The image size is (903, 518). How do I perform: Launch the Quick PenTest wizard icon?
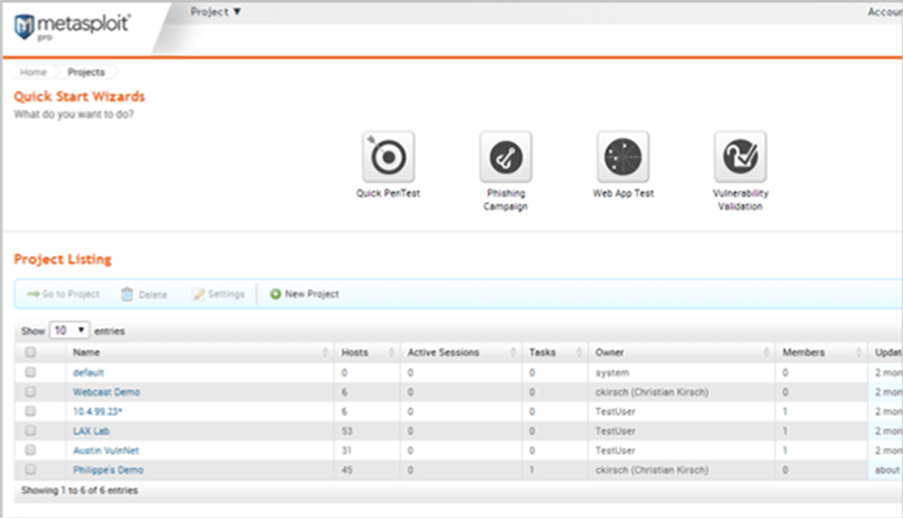click(x=388, y=157)
